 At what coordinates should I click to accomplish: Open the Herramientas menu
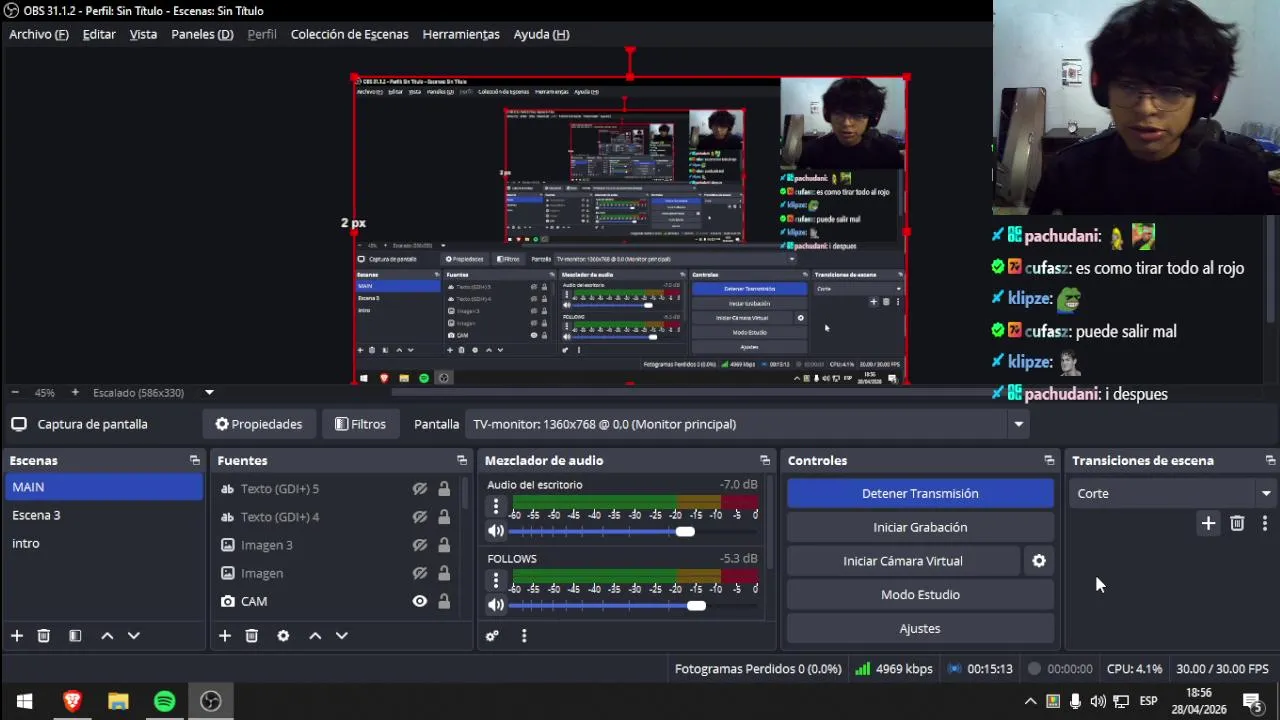(461, 34)
